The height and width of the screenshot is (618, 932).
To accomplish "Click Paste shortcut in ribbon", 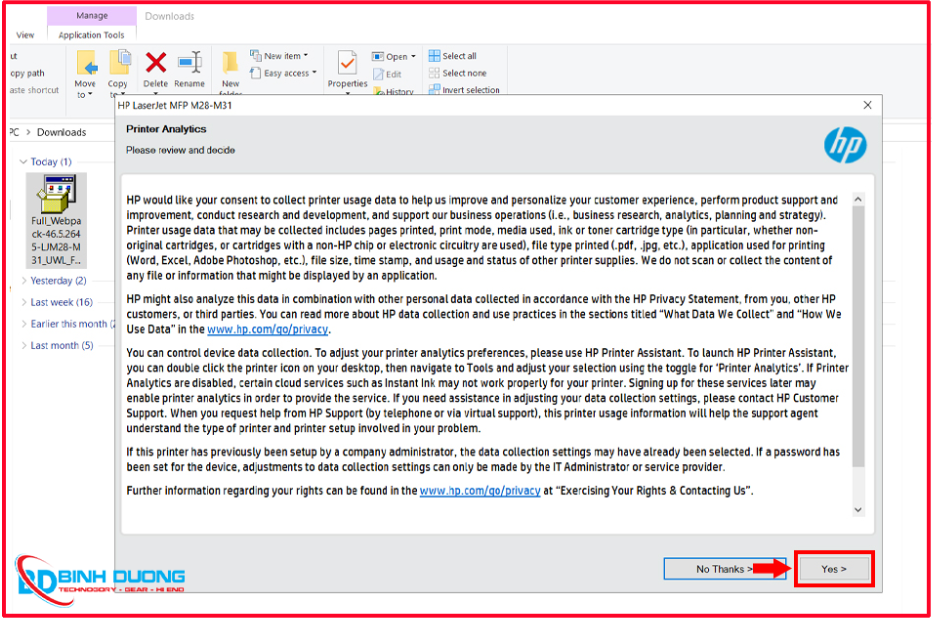I will [34, 90].
